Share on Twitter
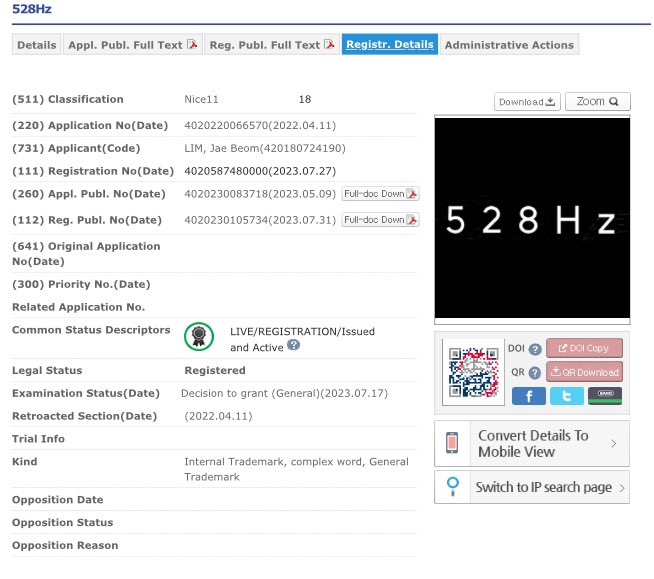 (x=566, y=396)
